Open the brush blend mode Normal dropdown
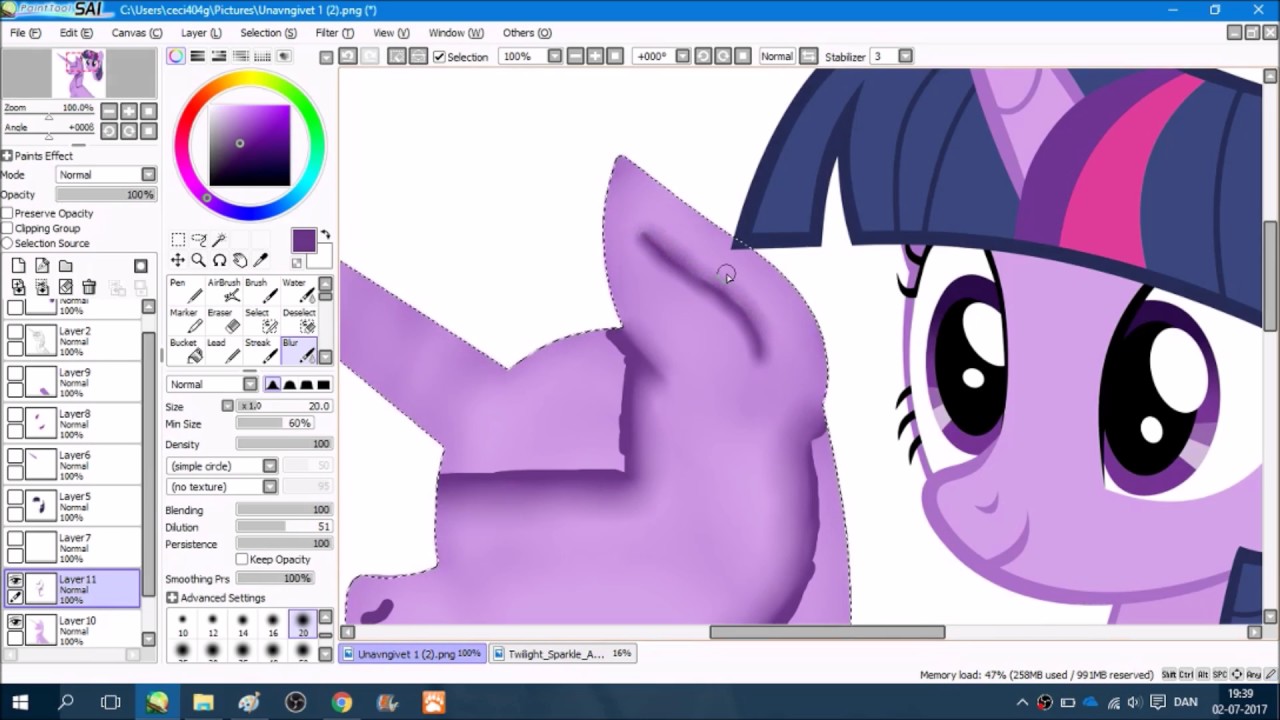 click(x=212, y=384)
